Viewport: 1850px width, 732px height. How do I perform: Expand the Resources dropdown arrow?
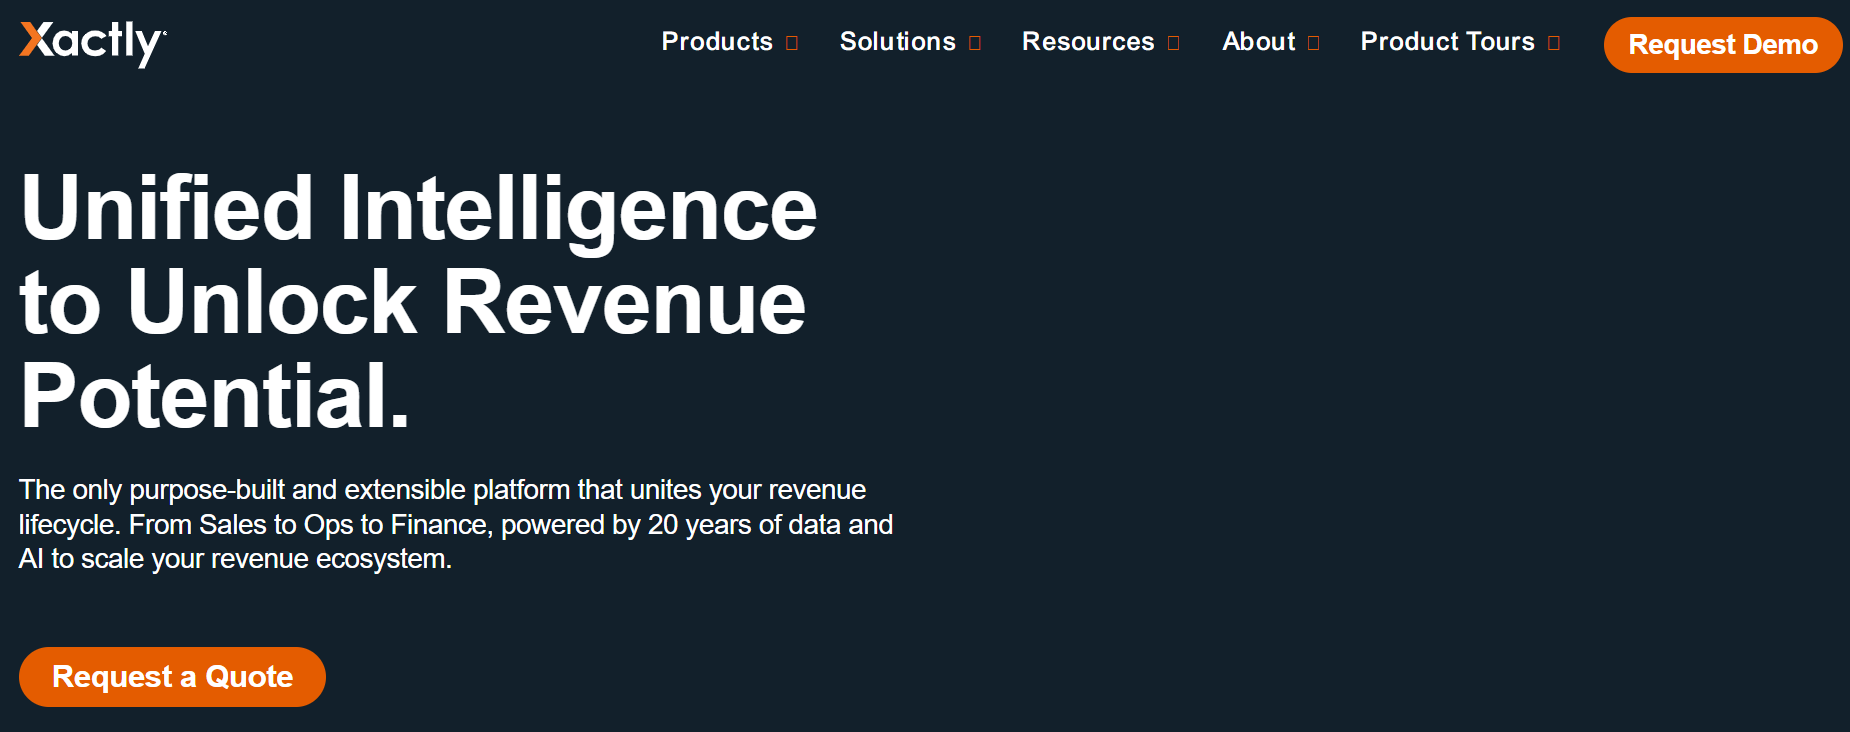coord(1174,43)
